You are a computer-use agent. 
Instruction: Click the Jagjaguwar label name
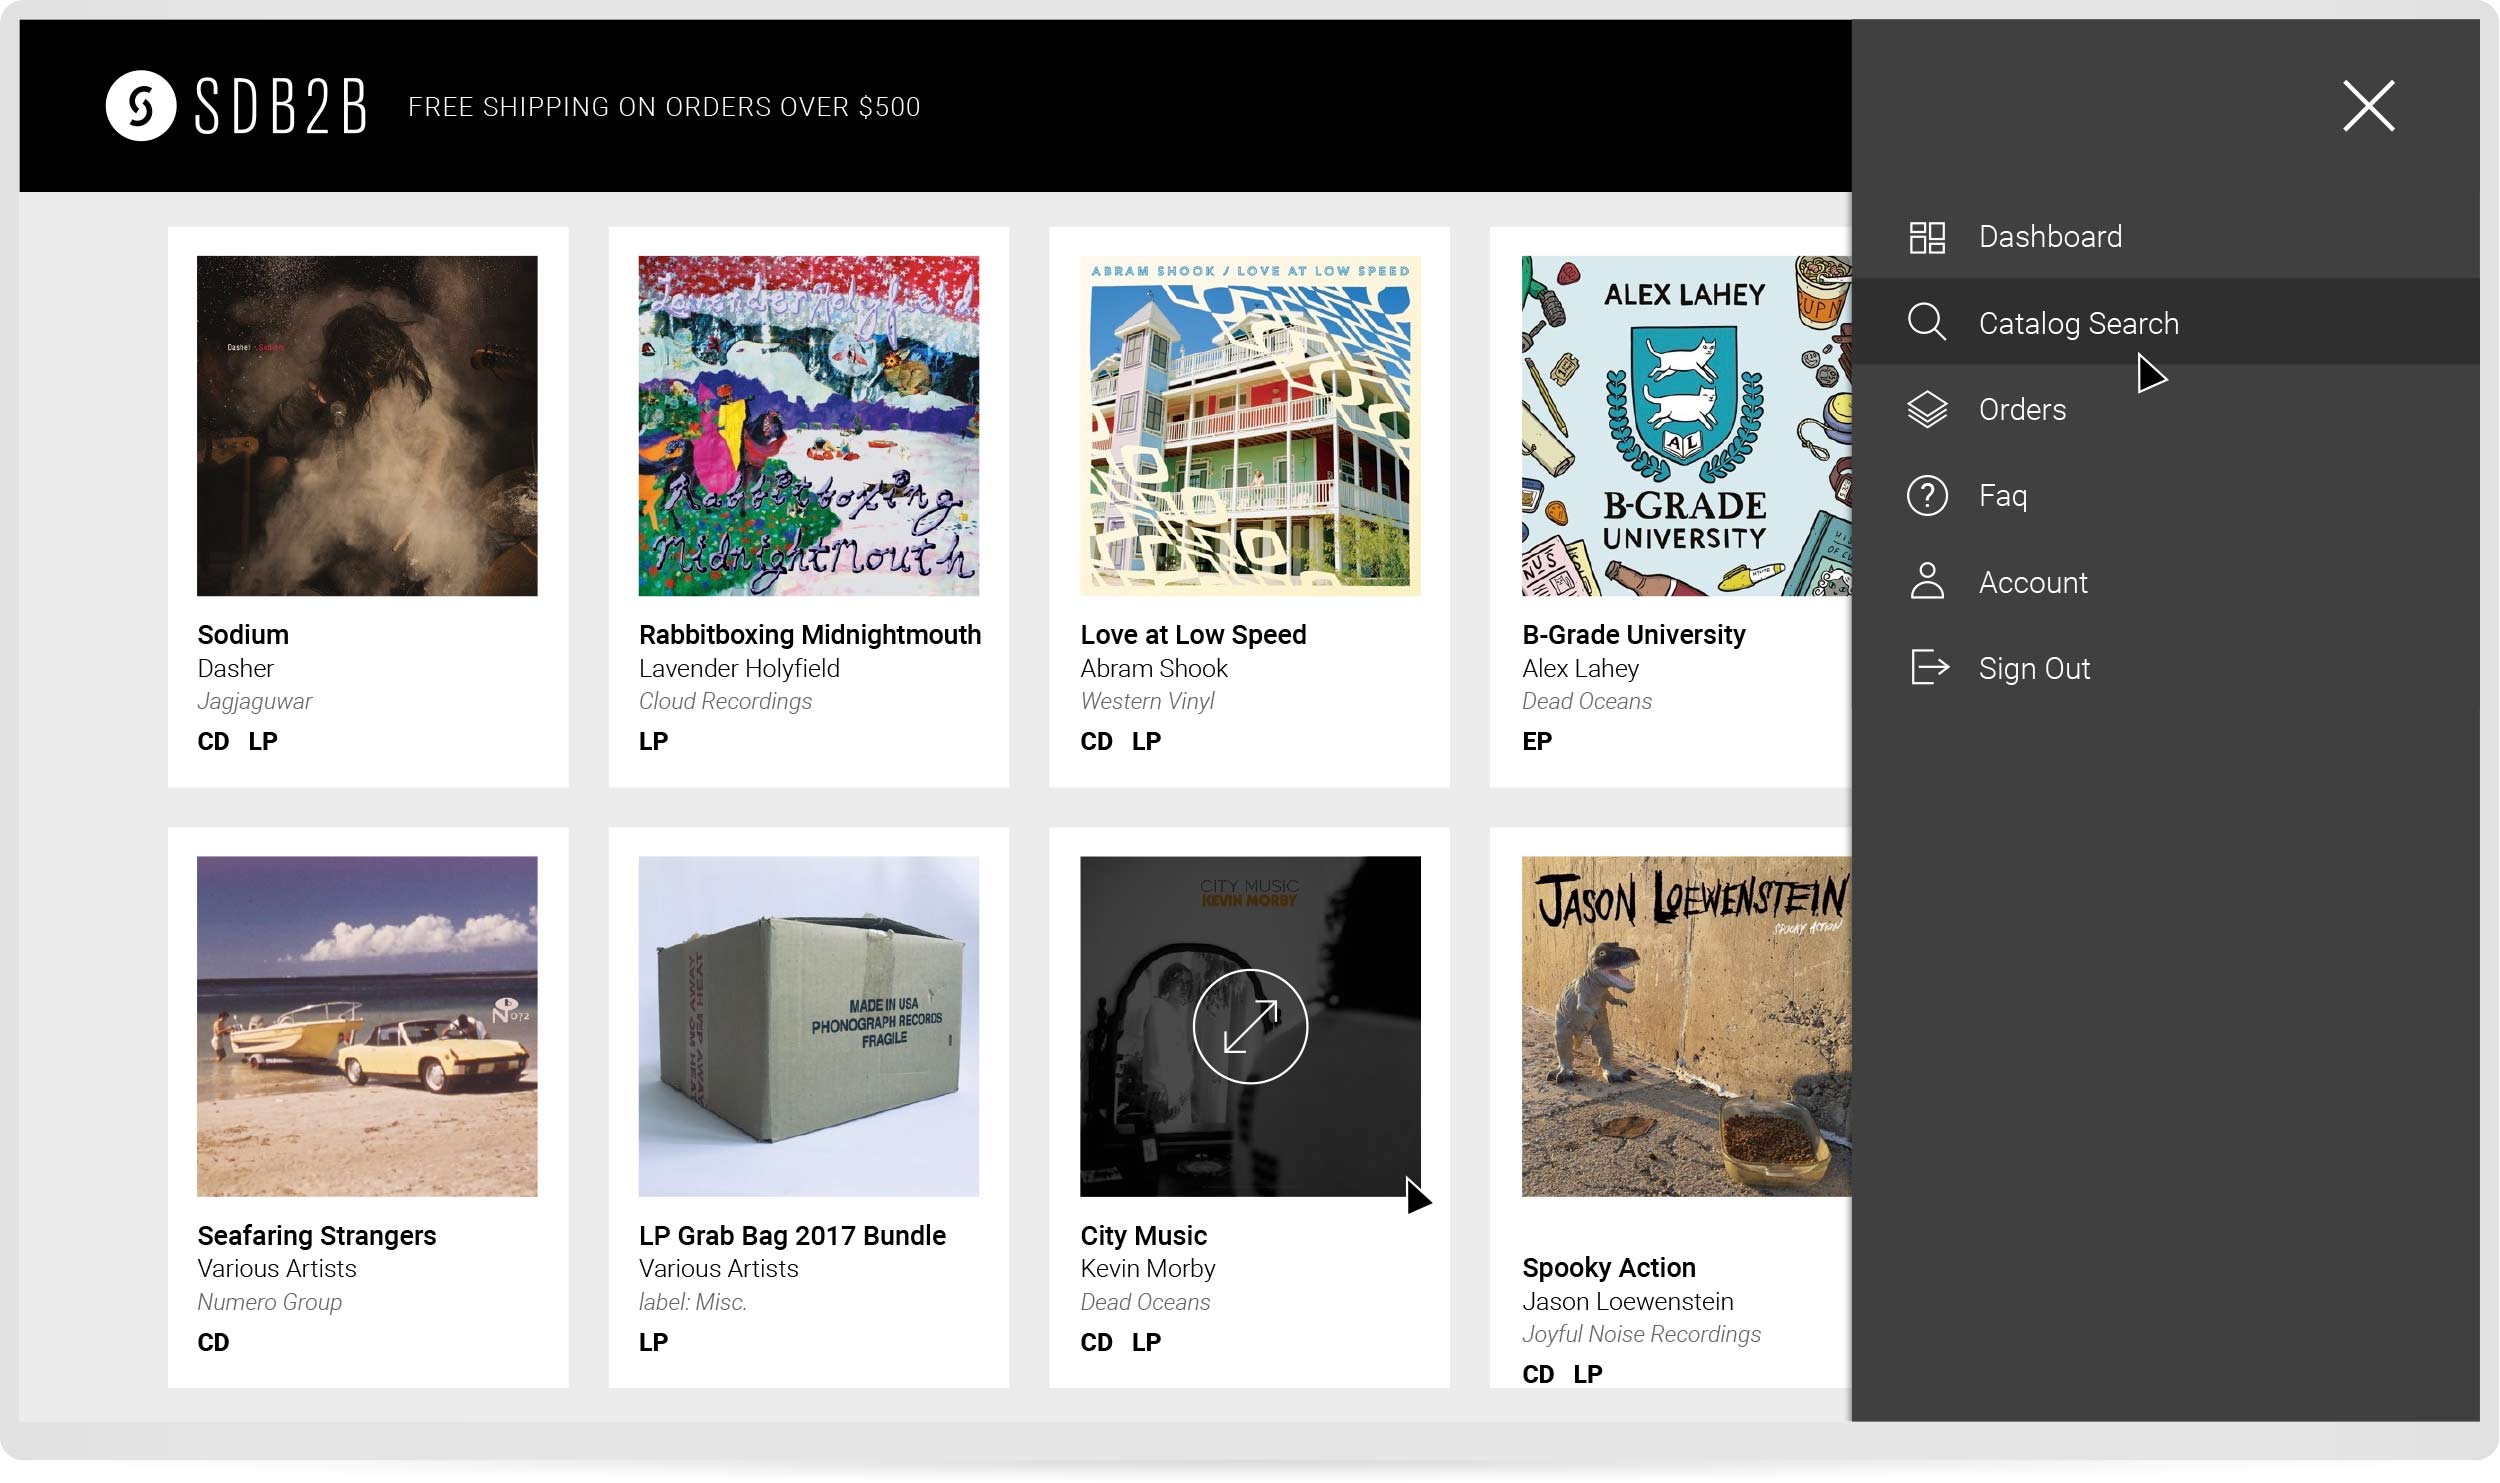(254, 702)
